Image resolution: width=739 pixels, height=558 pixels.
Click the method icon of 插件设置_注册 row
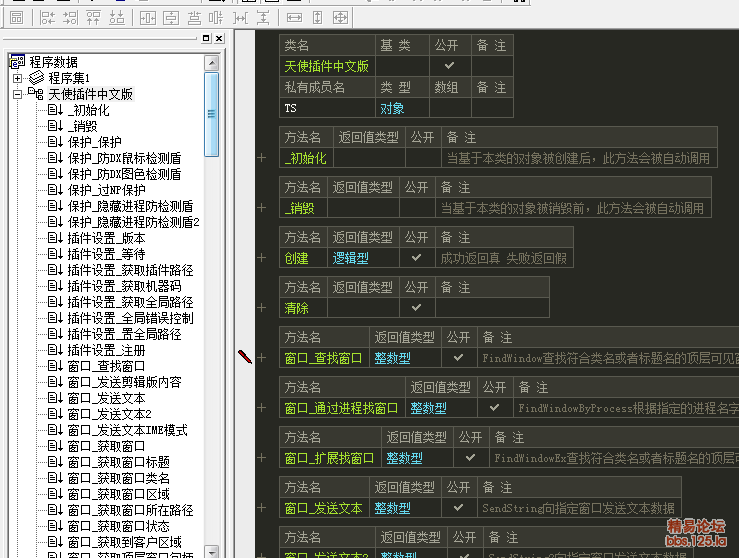(55, 350)
